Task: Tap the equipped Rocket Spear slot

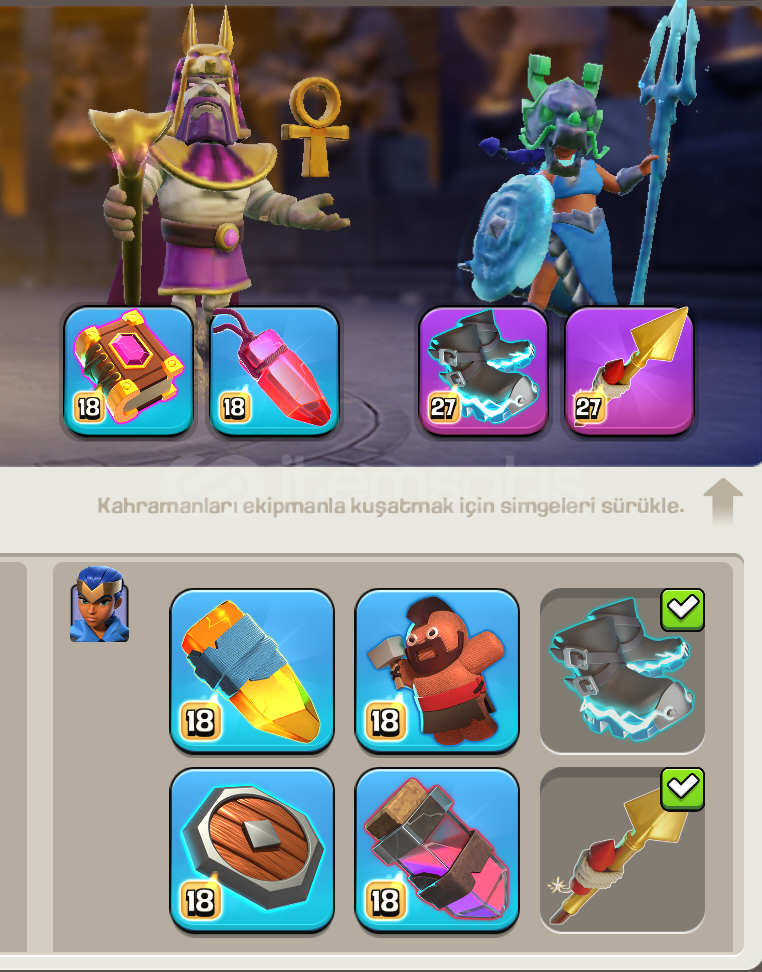Action: pos(629,371)
